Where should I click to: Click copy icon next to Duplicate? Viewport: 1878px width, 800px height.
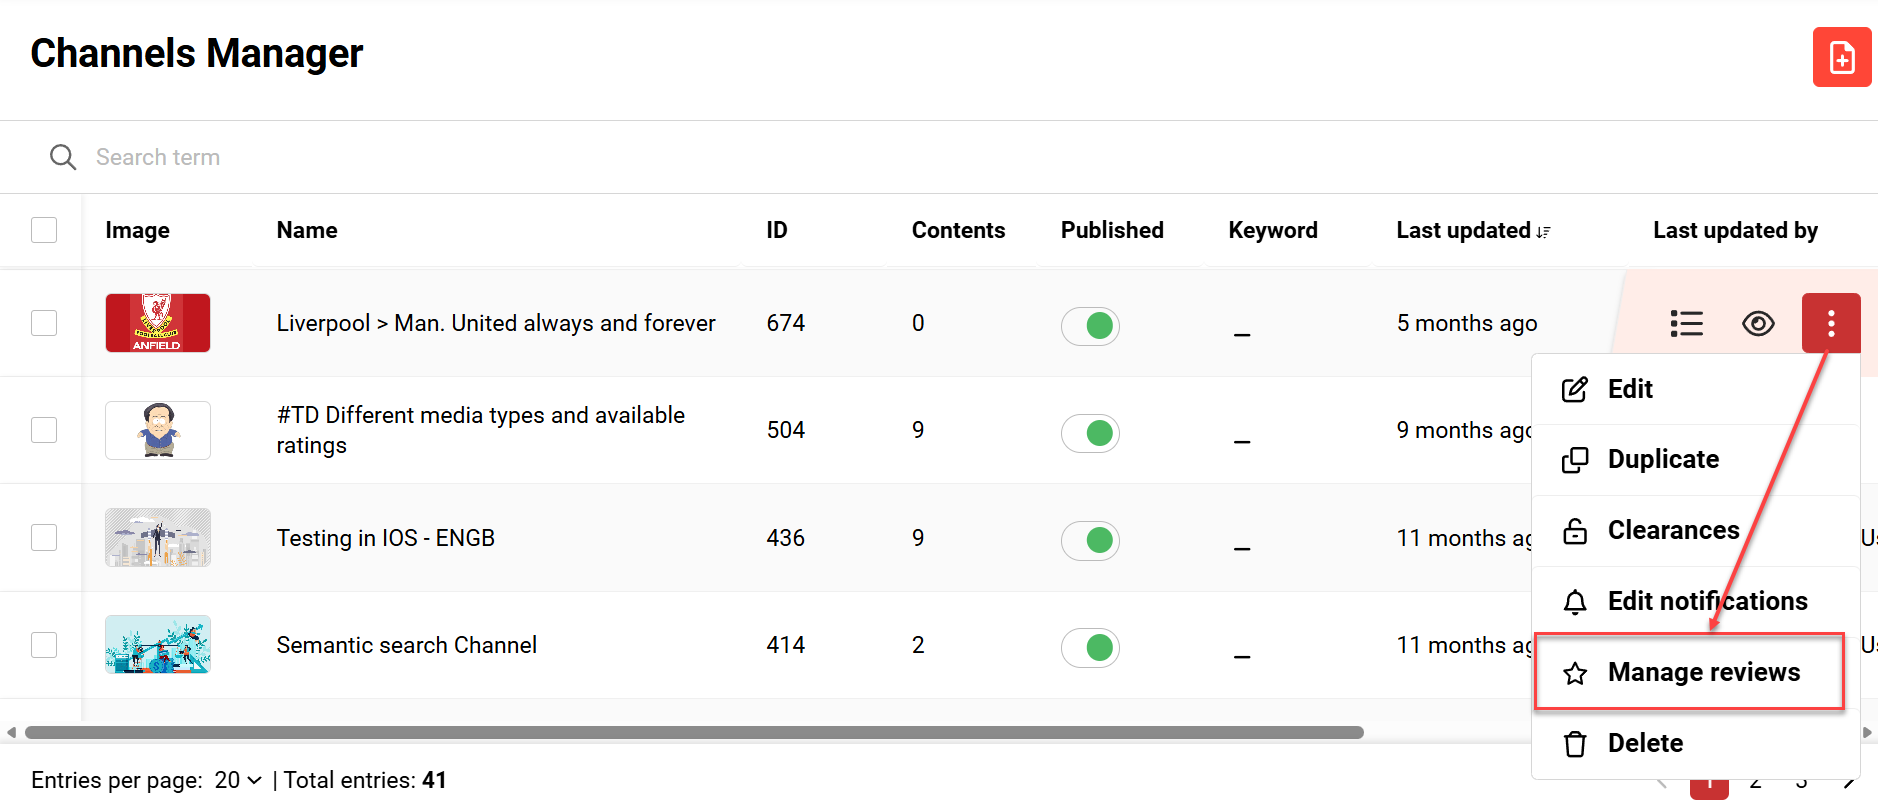[1575, 460]
